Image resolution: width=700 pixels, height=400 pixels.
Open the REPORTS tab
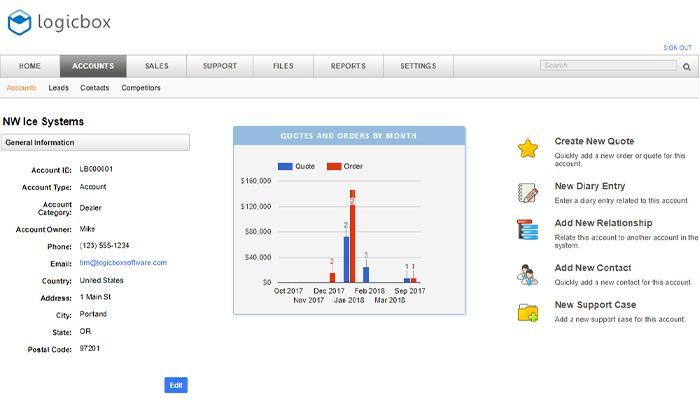(x=348, y=66)
